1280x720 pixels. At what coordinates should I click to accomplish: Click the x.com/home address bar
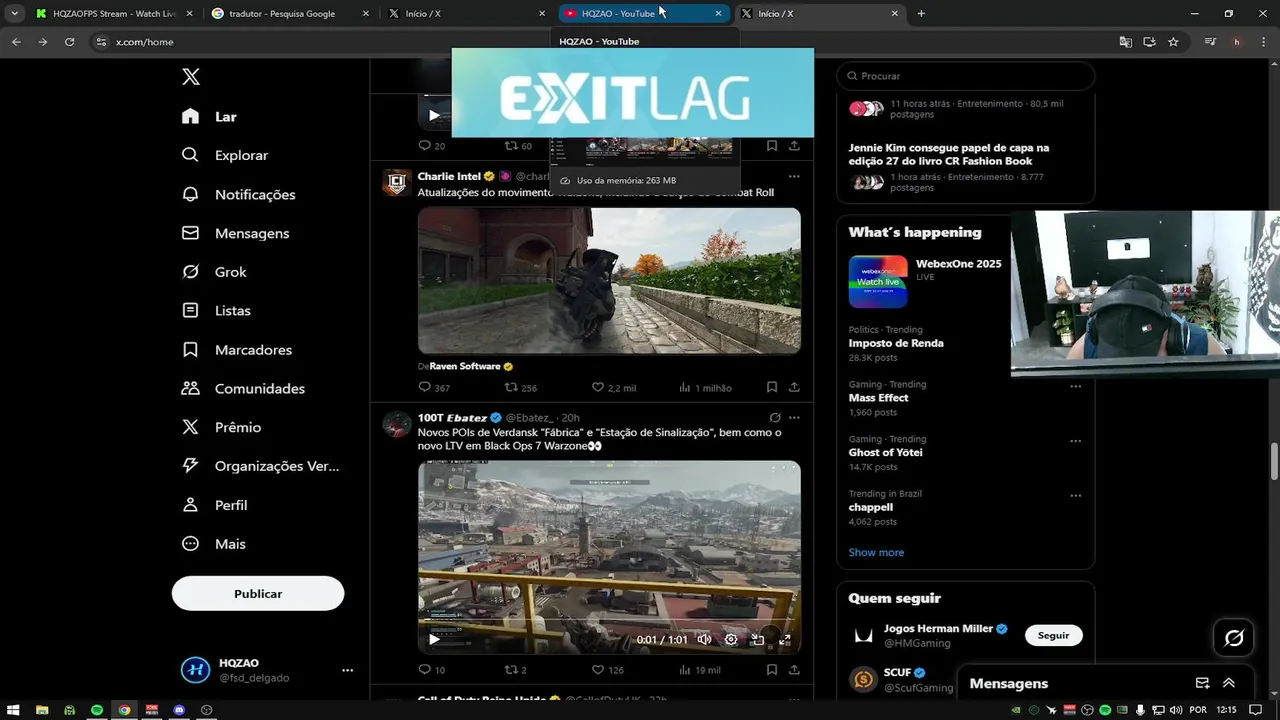(x=600, y=42)
